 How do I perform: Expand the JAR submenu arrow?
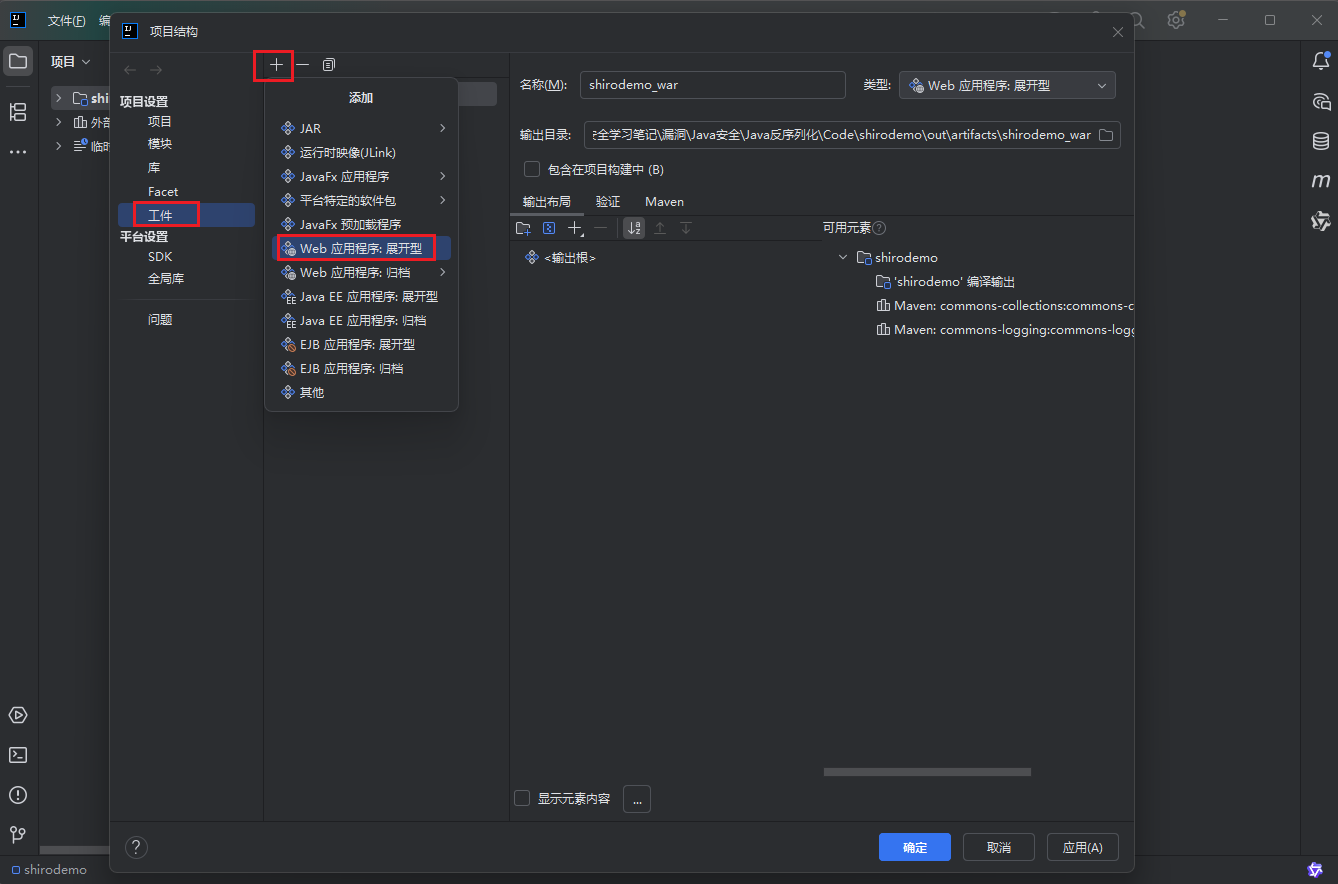coord(442,128)
